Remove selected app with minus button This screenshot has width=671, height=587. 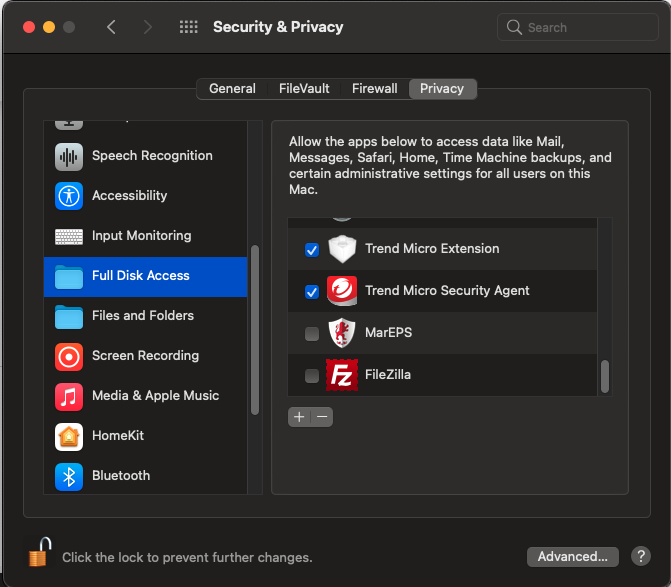(322, 417)
